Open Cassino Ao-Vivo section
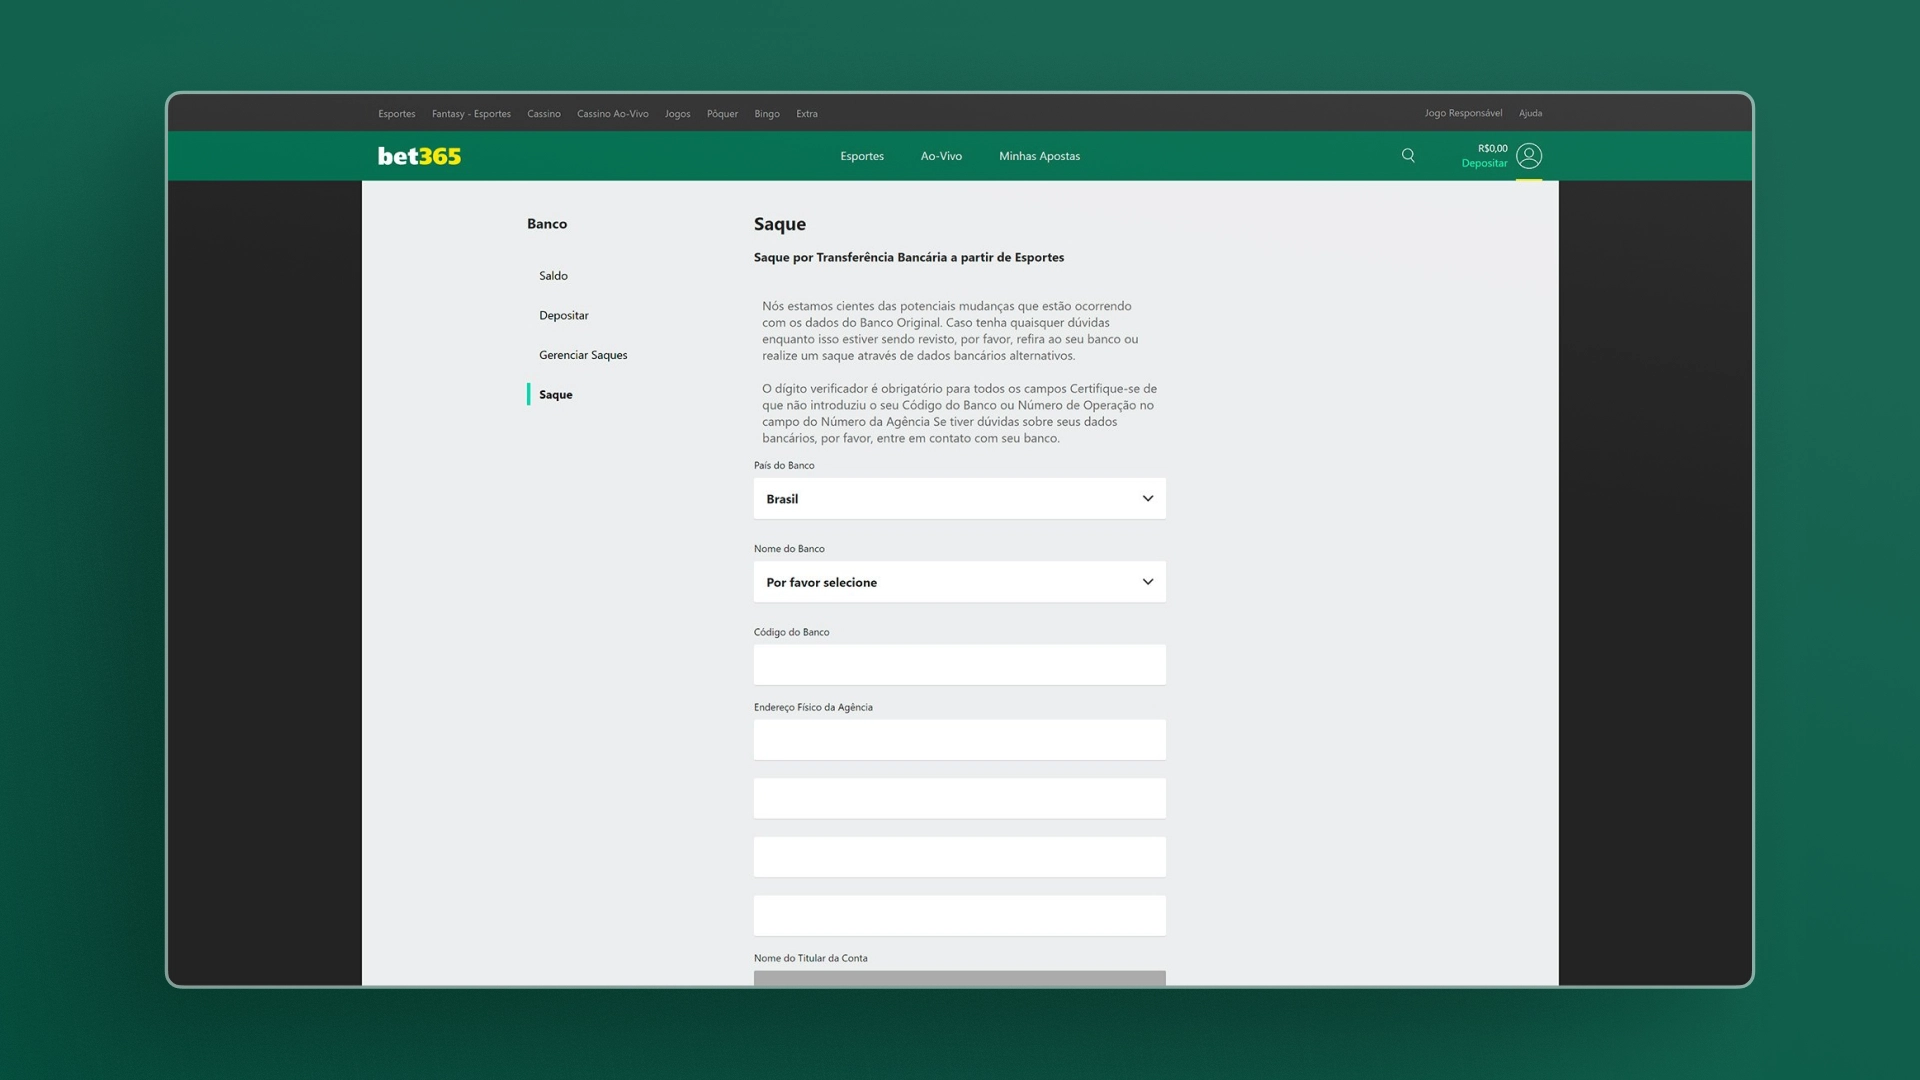1920x1080 pixels. tap(613, 113)
